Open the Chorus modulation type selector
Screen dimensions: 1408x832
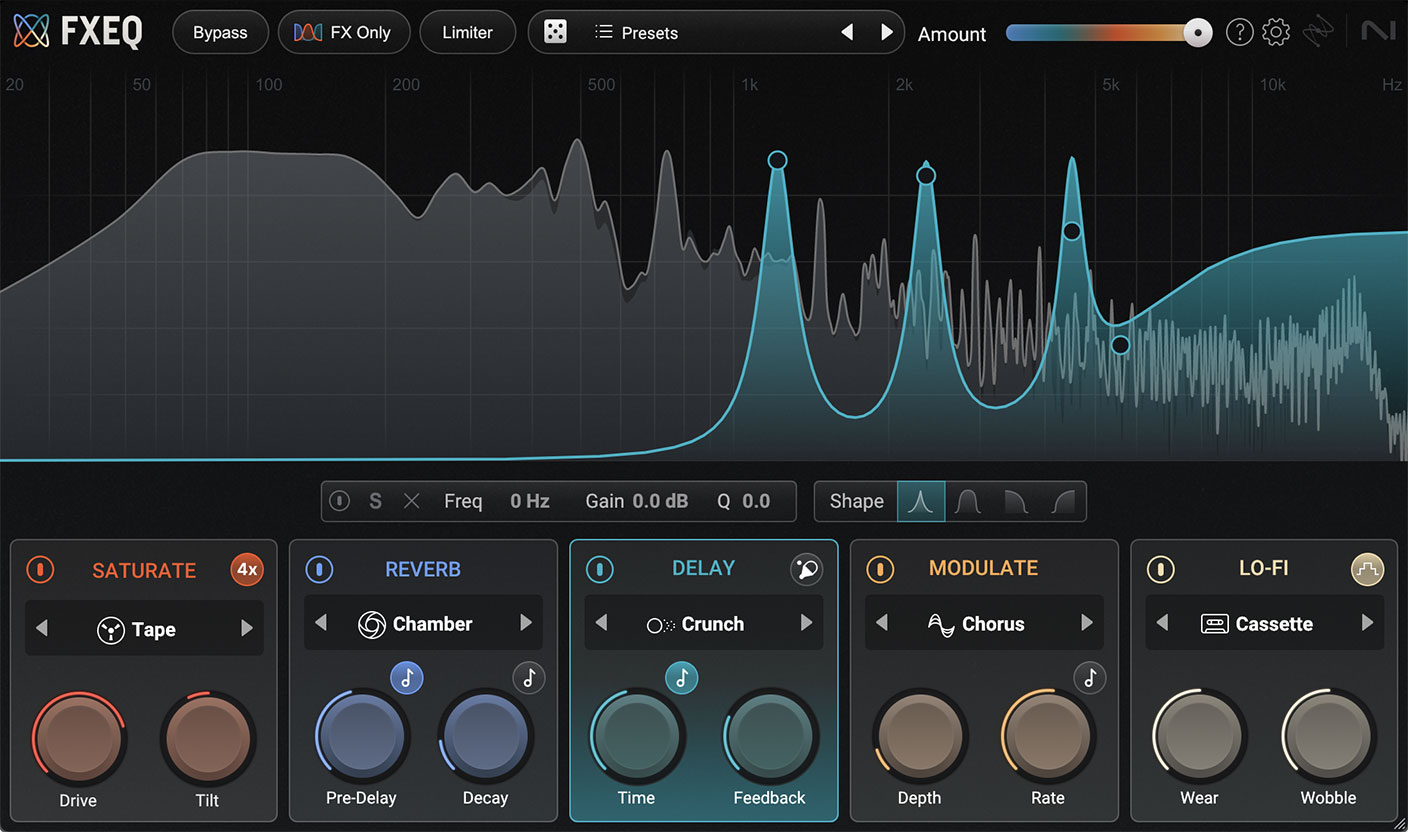point(984,623)
